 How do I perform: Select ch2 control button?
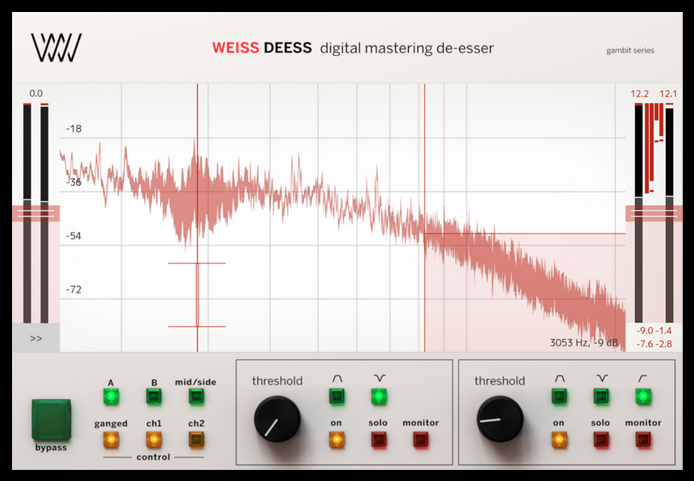(195, 439)
